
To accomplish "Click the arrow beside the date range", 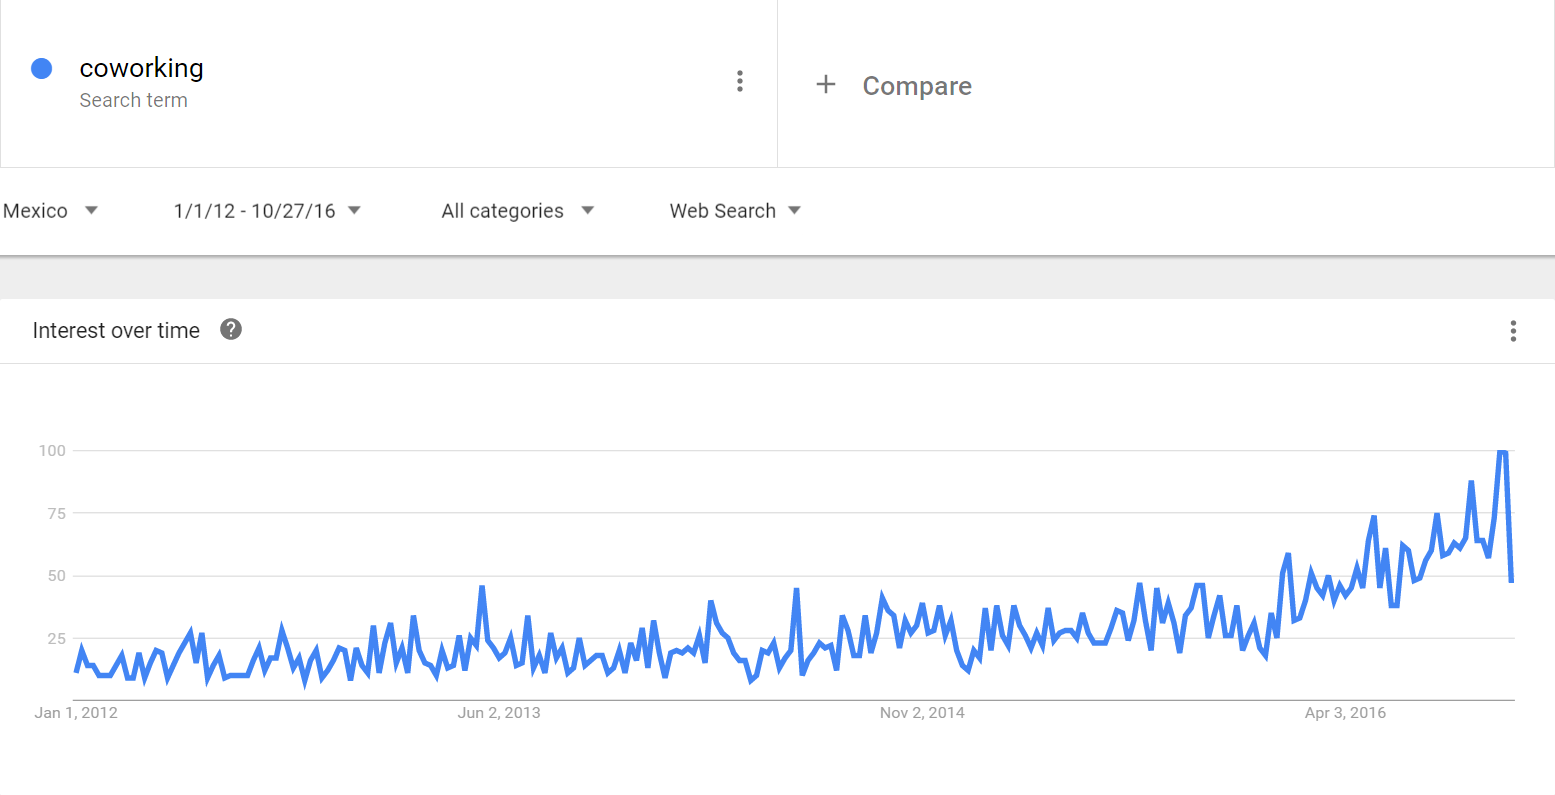I will (354, 210).
